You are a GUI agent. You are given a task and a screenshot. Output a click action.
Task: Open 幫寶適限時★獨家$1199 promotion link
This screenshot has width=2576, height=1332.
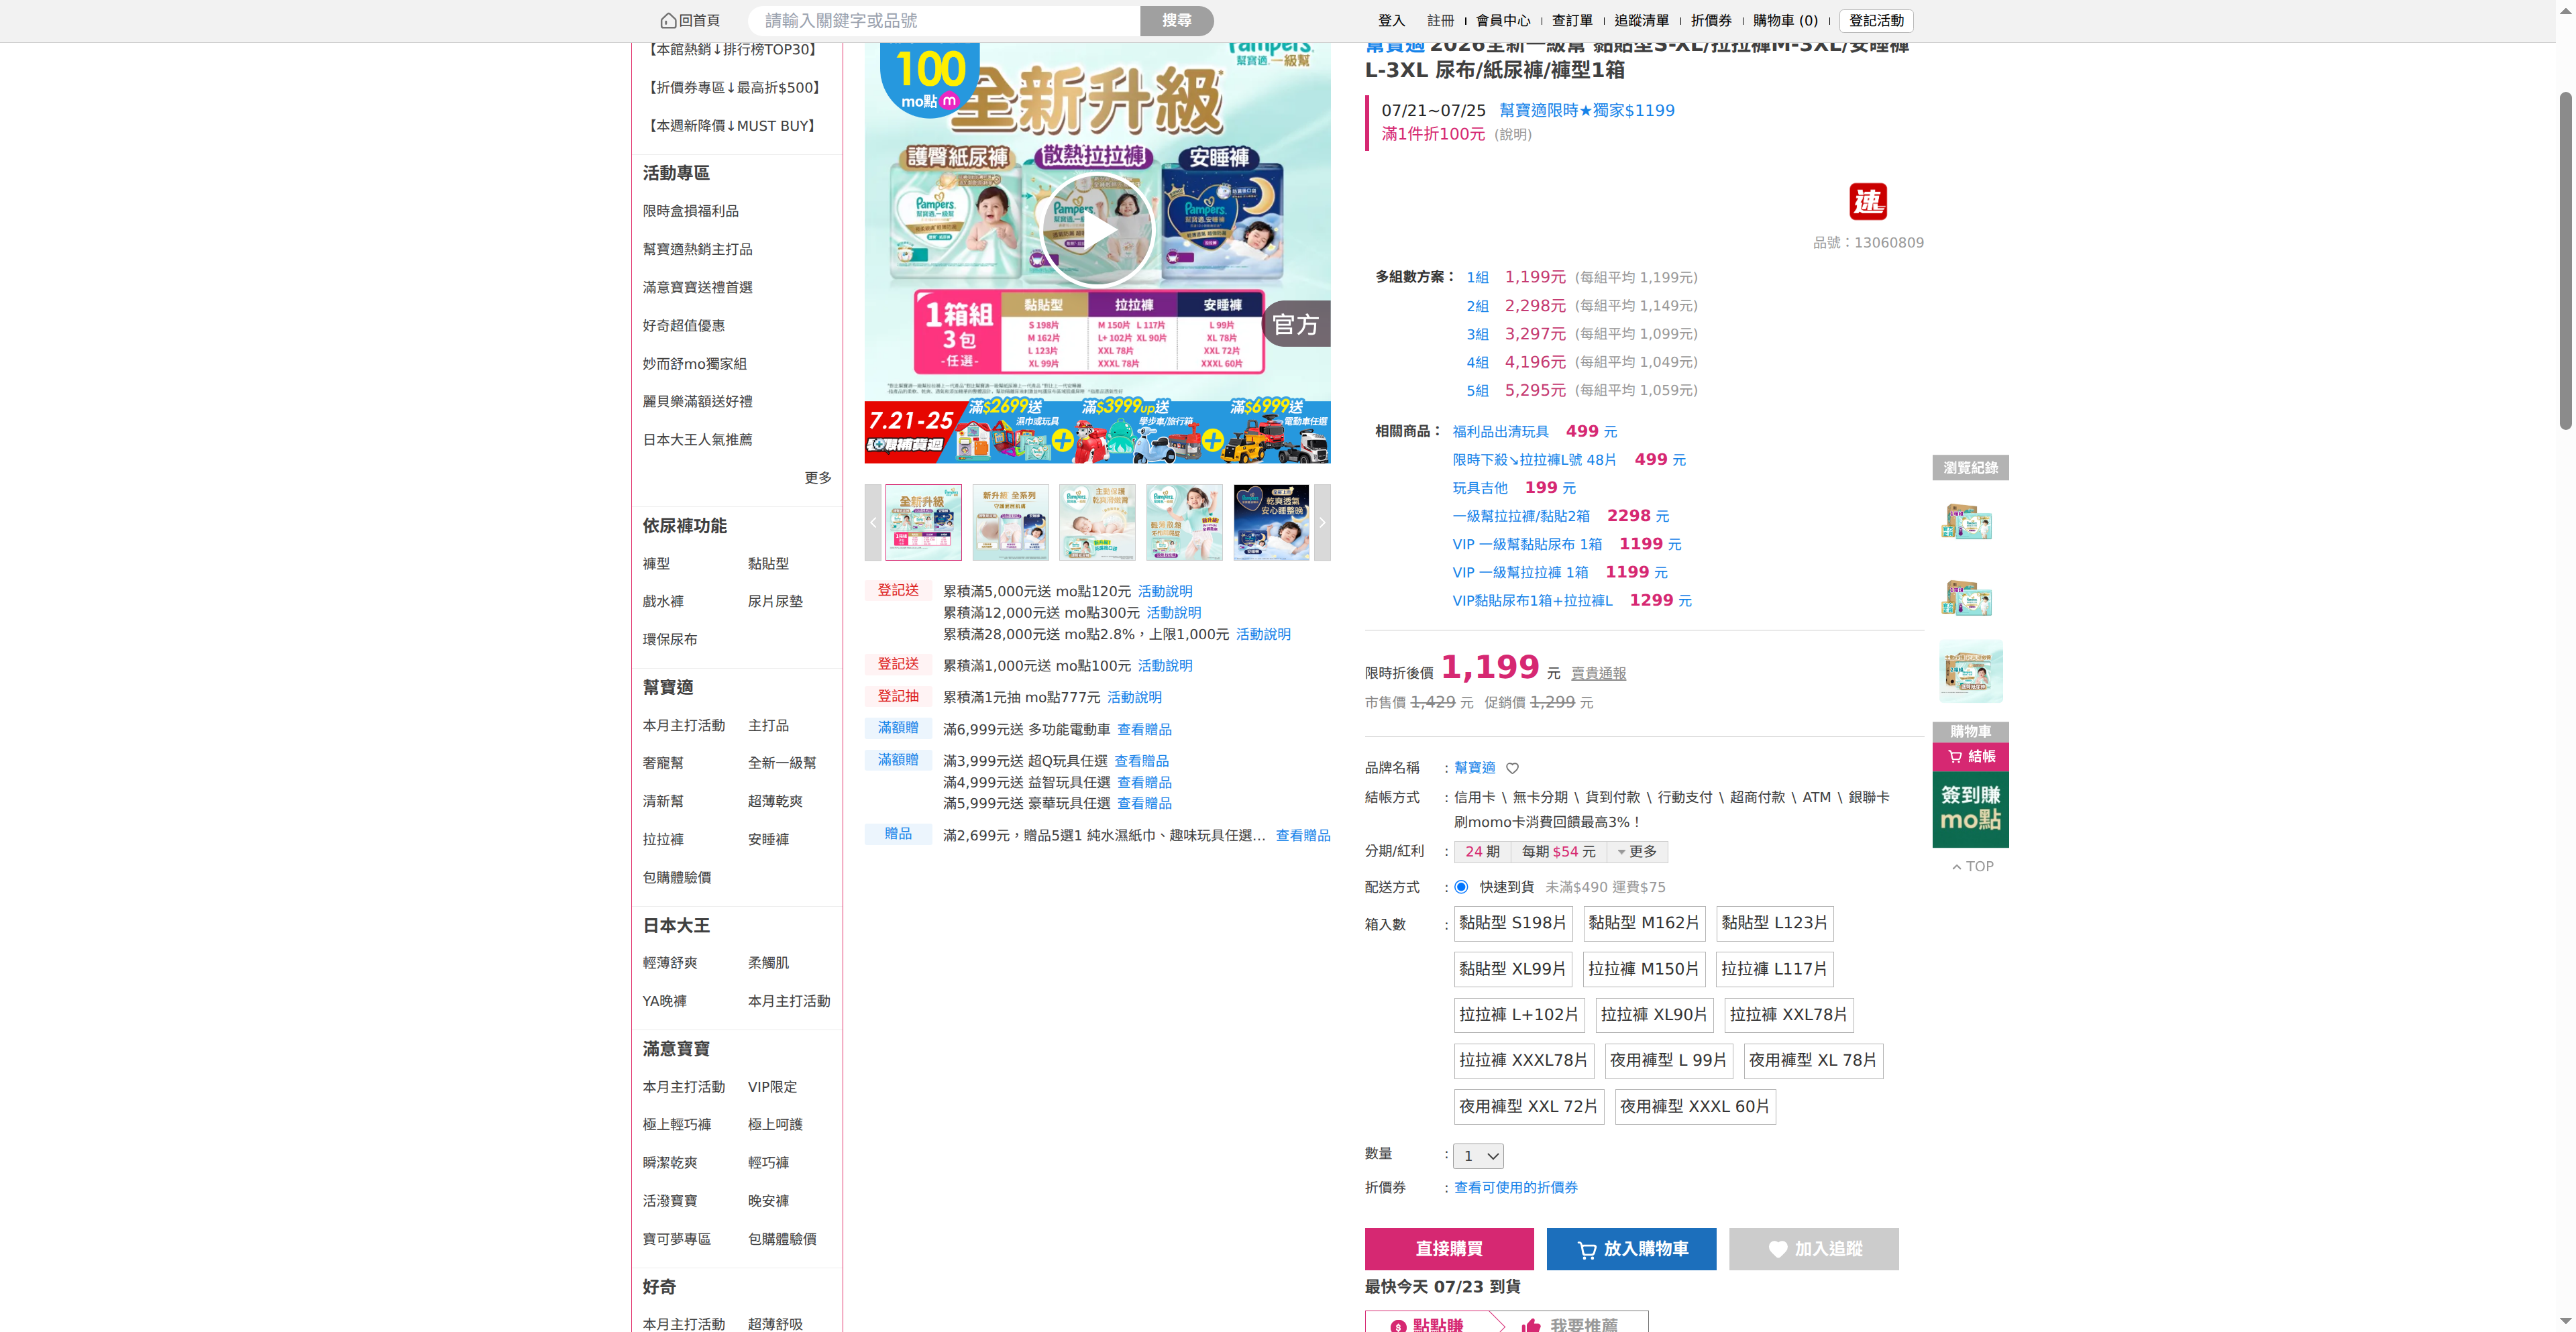[x=1586, y=111]
